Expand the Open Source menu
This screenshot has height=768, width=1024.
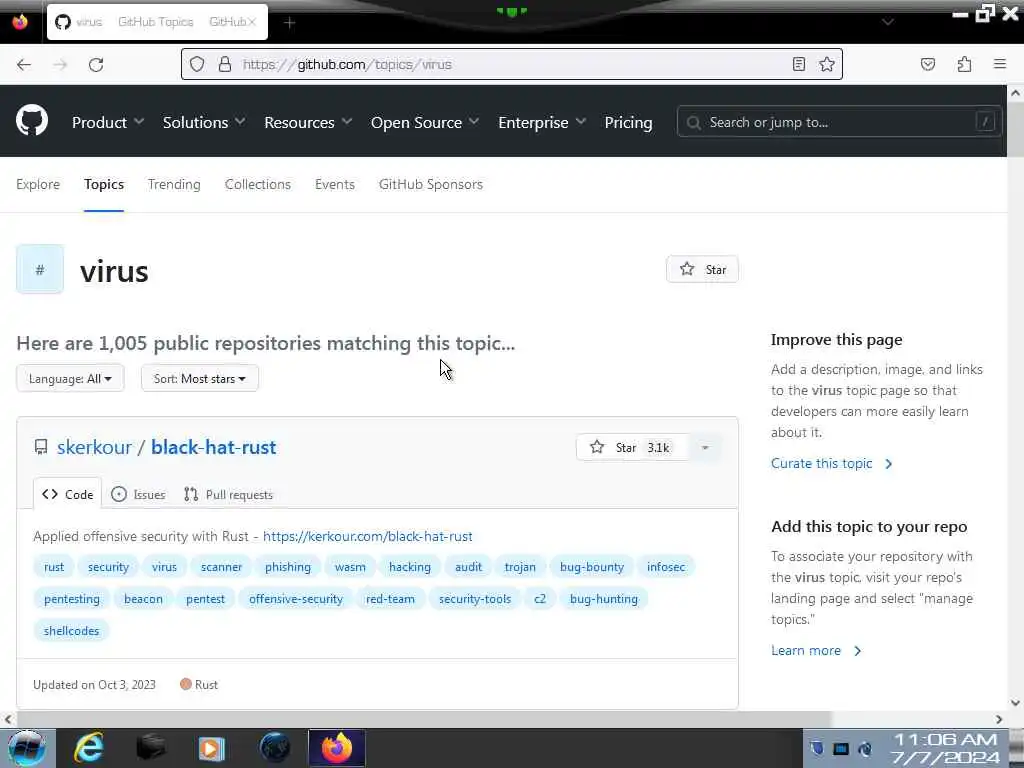tap(424, 122)
